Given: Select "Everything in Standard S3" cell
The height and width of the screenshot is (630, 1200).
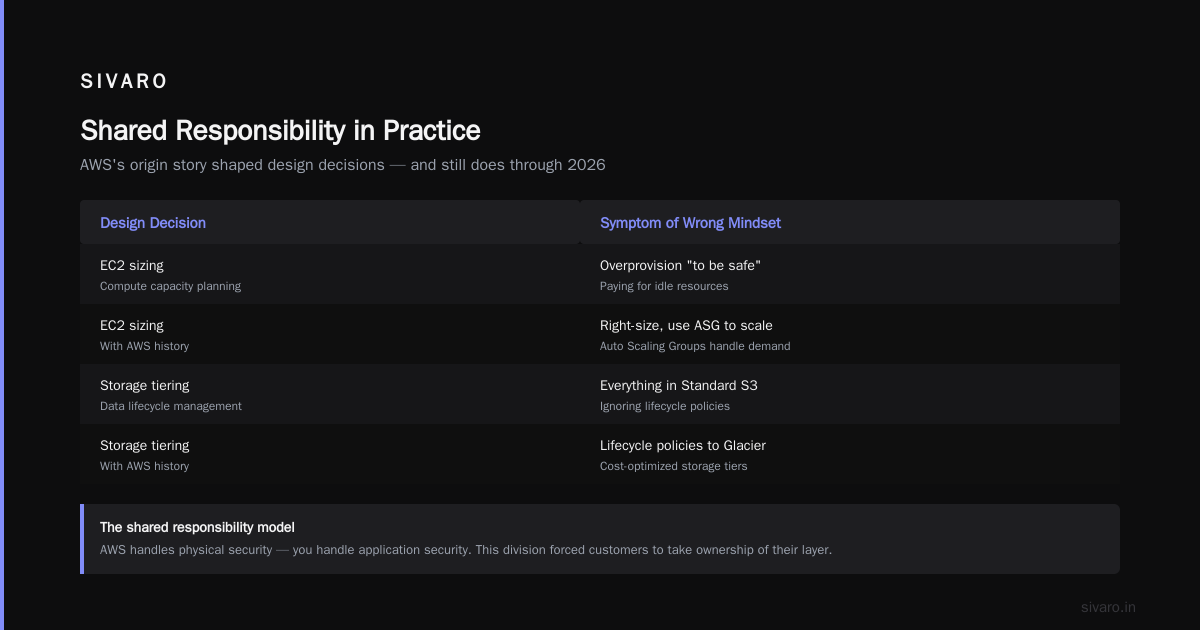Looking at the screenshot, I should (679, 386).
